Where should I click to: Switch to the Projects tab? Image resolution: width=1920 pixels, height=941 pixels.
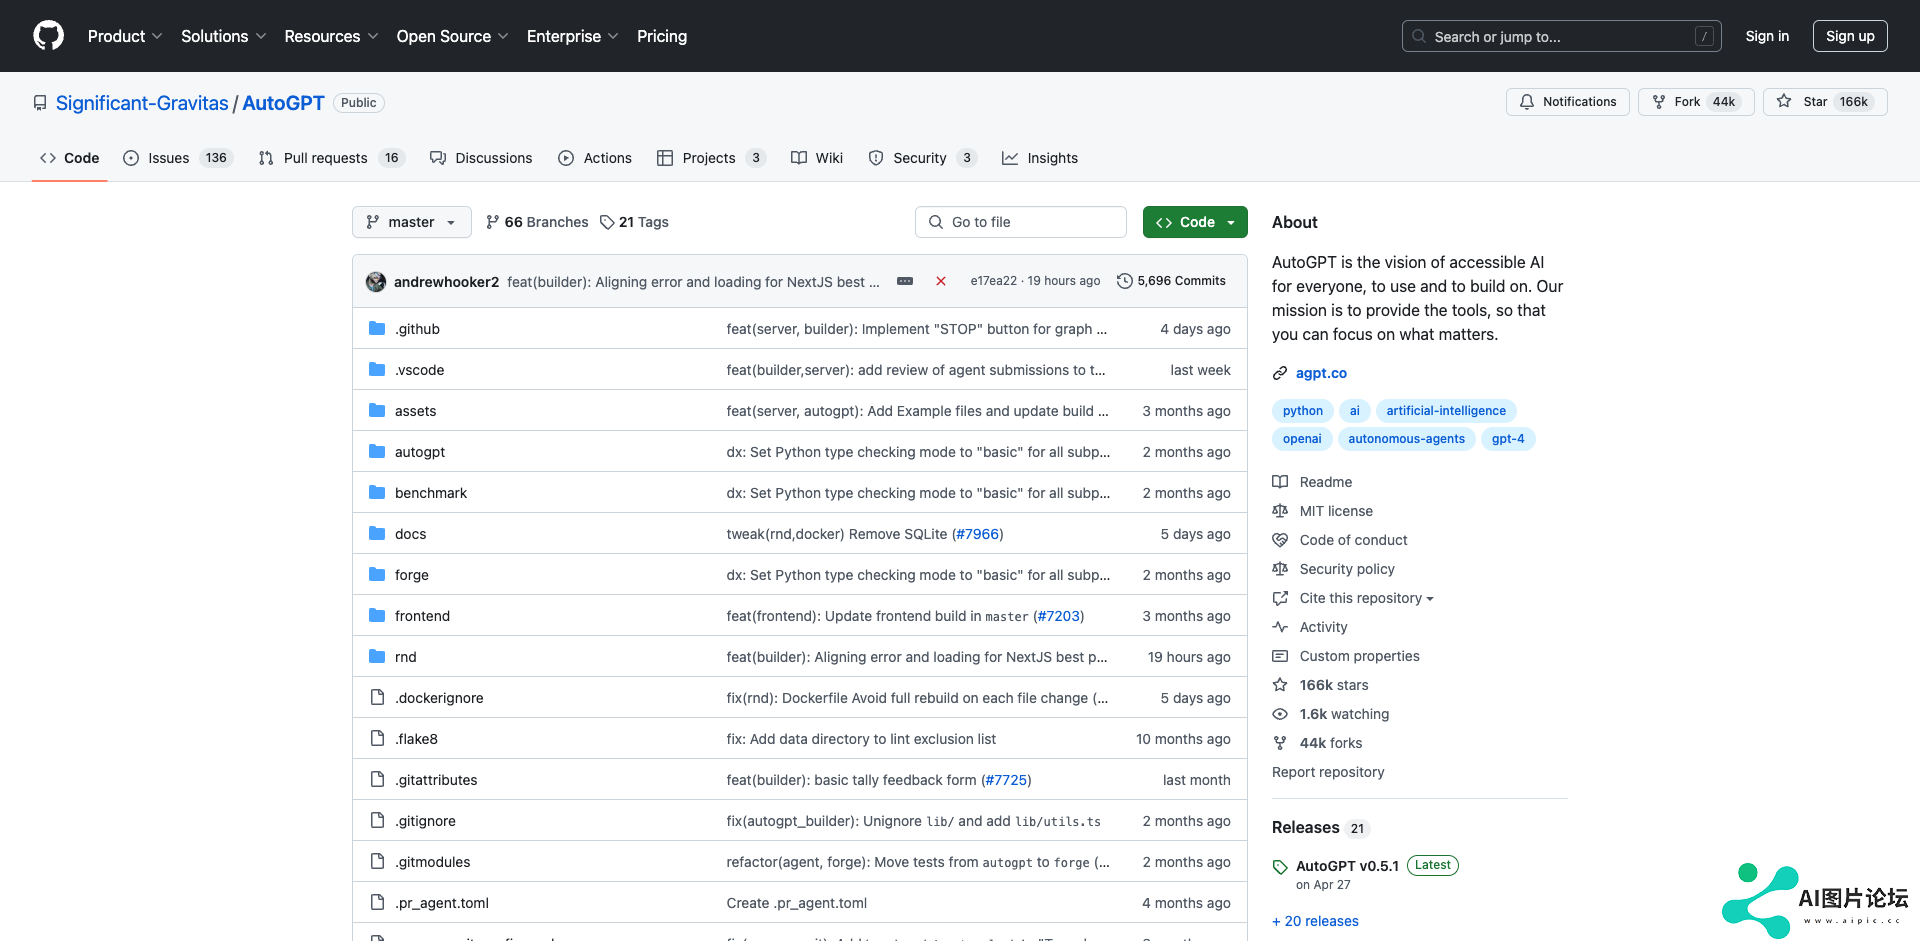tap(711, 158)
